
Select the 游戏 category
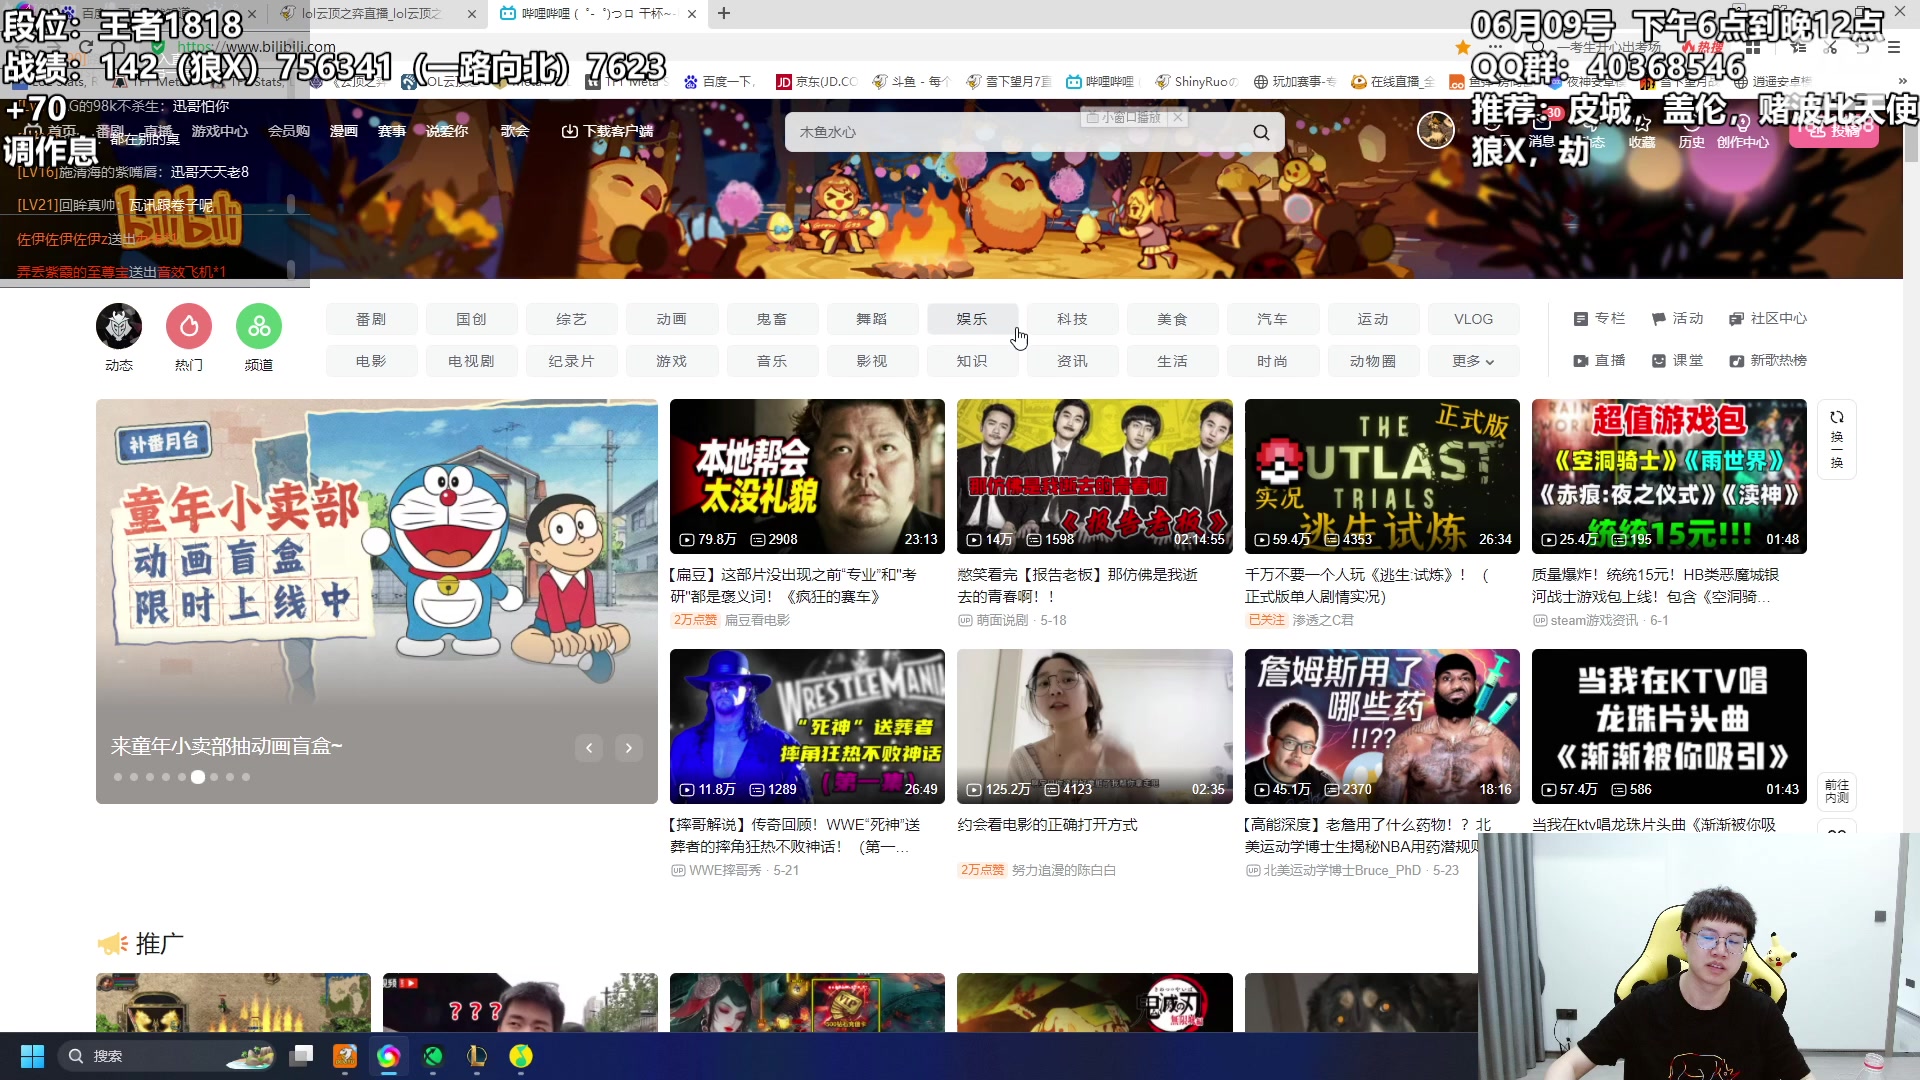671,361
